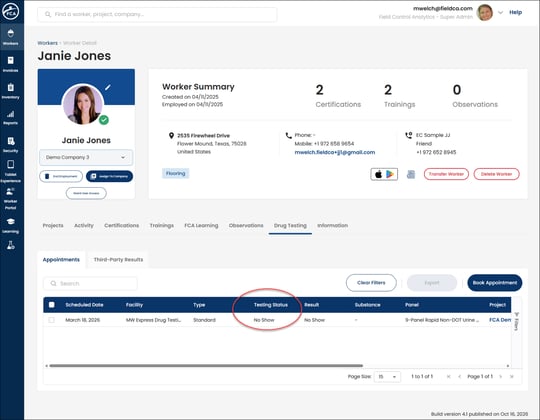Go to the previous page of results
This screenshot has height=420, width=540.
point(459,377)
